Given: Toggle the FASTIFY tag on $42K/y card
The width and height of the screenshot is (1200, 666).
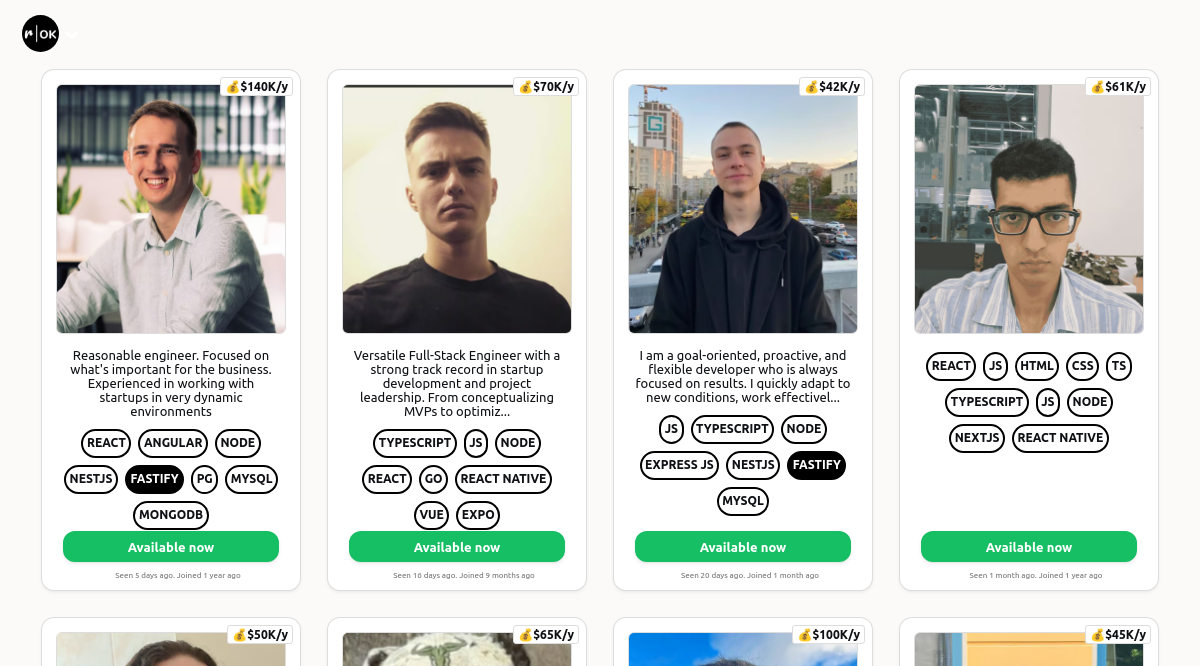Looking at the screenshot, I should coord(817,465).
